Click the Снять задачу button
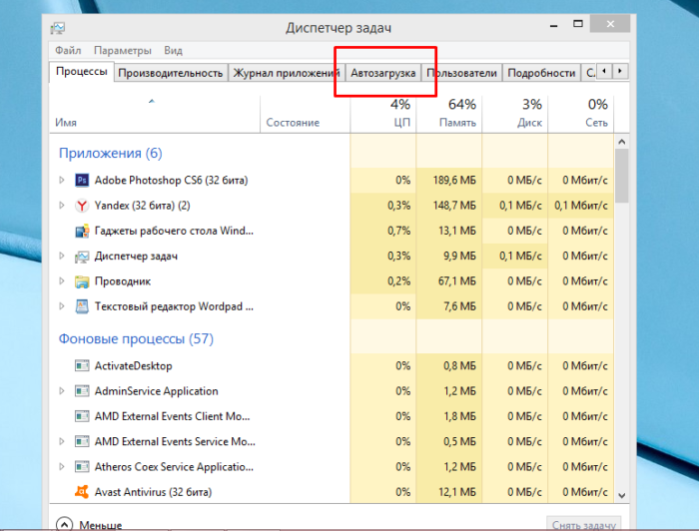Viewport: 699px width, 531px height. pos(584,524)
